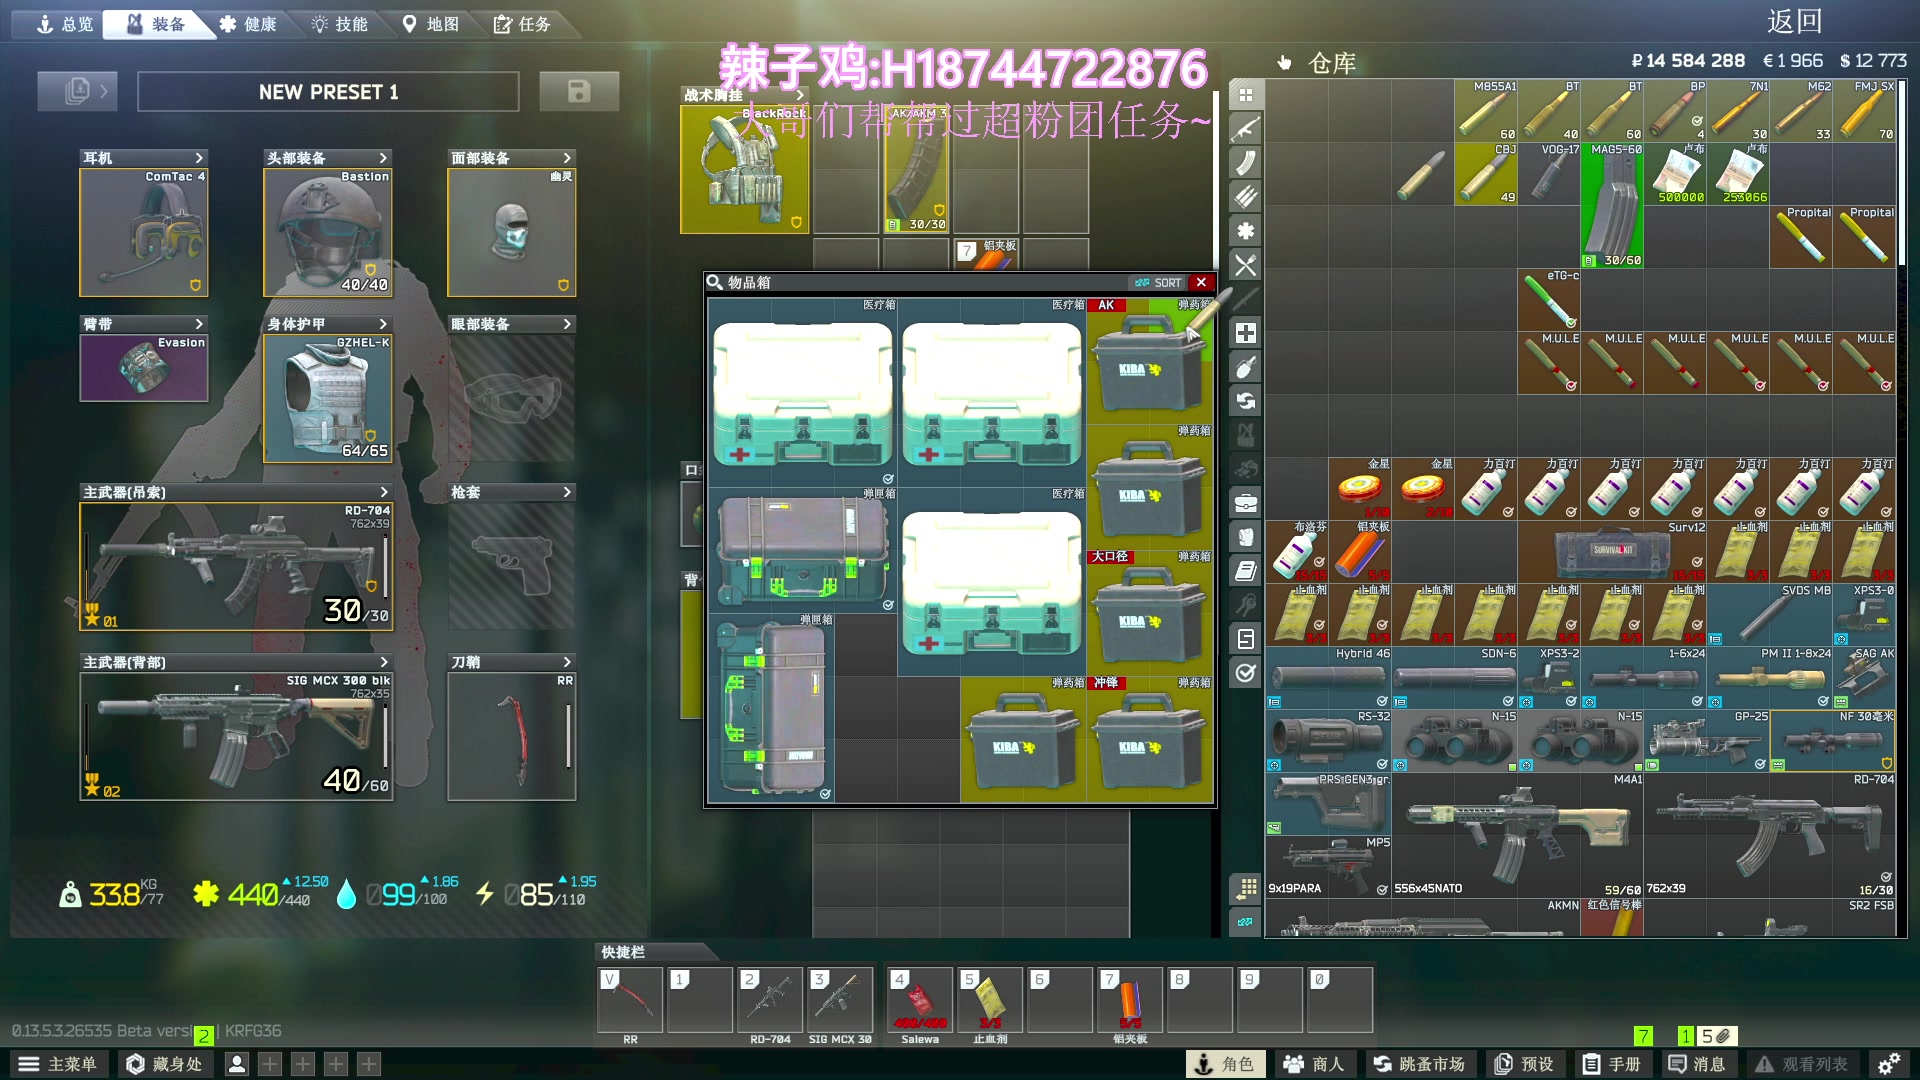Close the 物品箱 container window

(x=1202, y=283)
